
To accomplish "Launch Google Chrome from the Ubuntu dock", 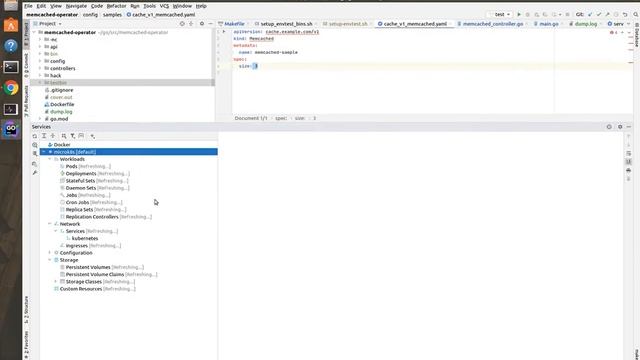I will point(11,88).
